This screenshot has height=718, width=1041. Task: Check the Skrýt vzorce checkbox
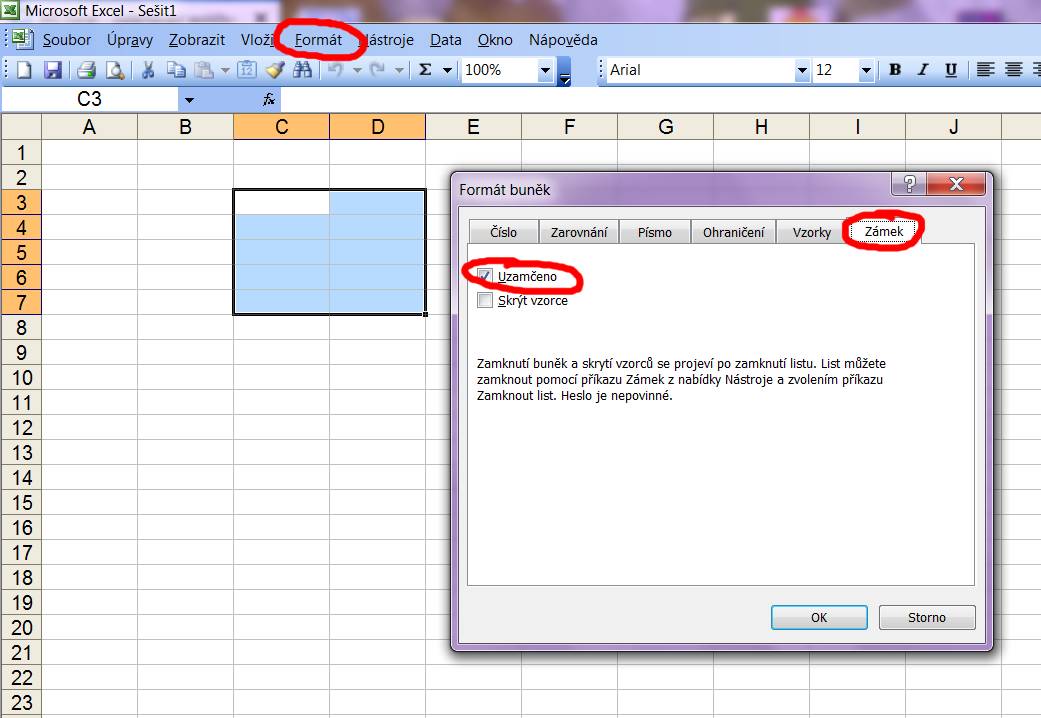coord(485,300)
